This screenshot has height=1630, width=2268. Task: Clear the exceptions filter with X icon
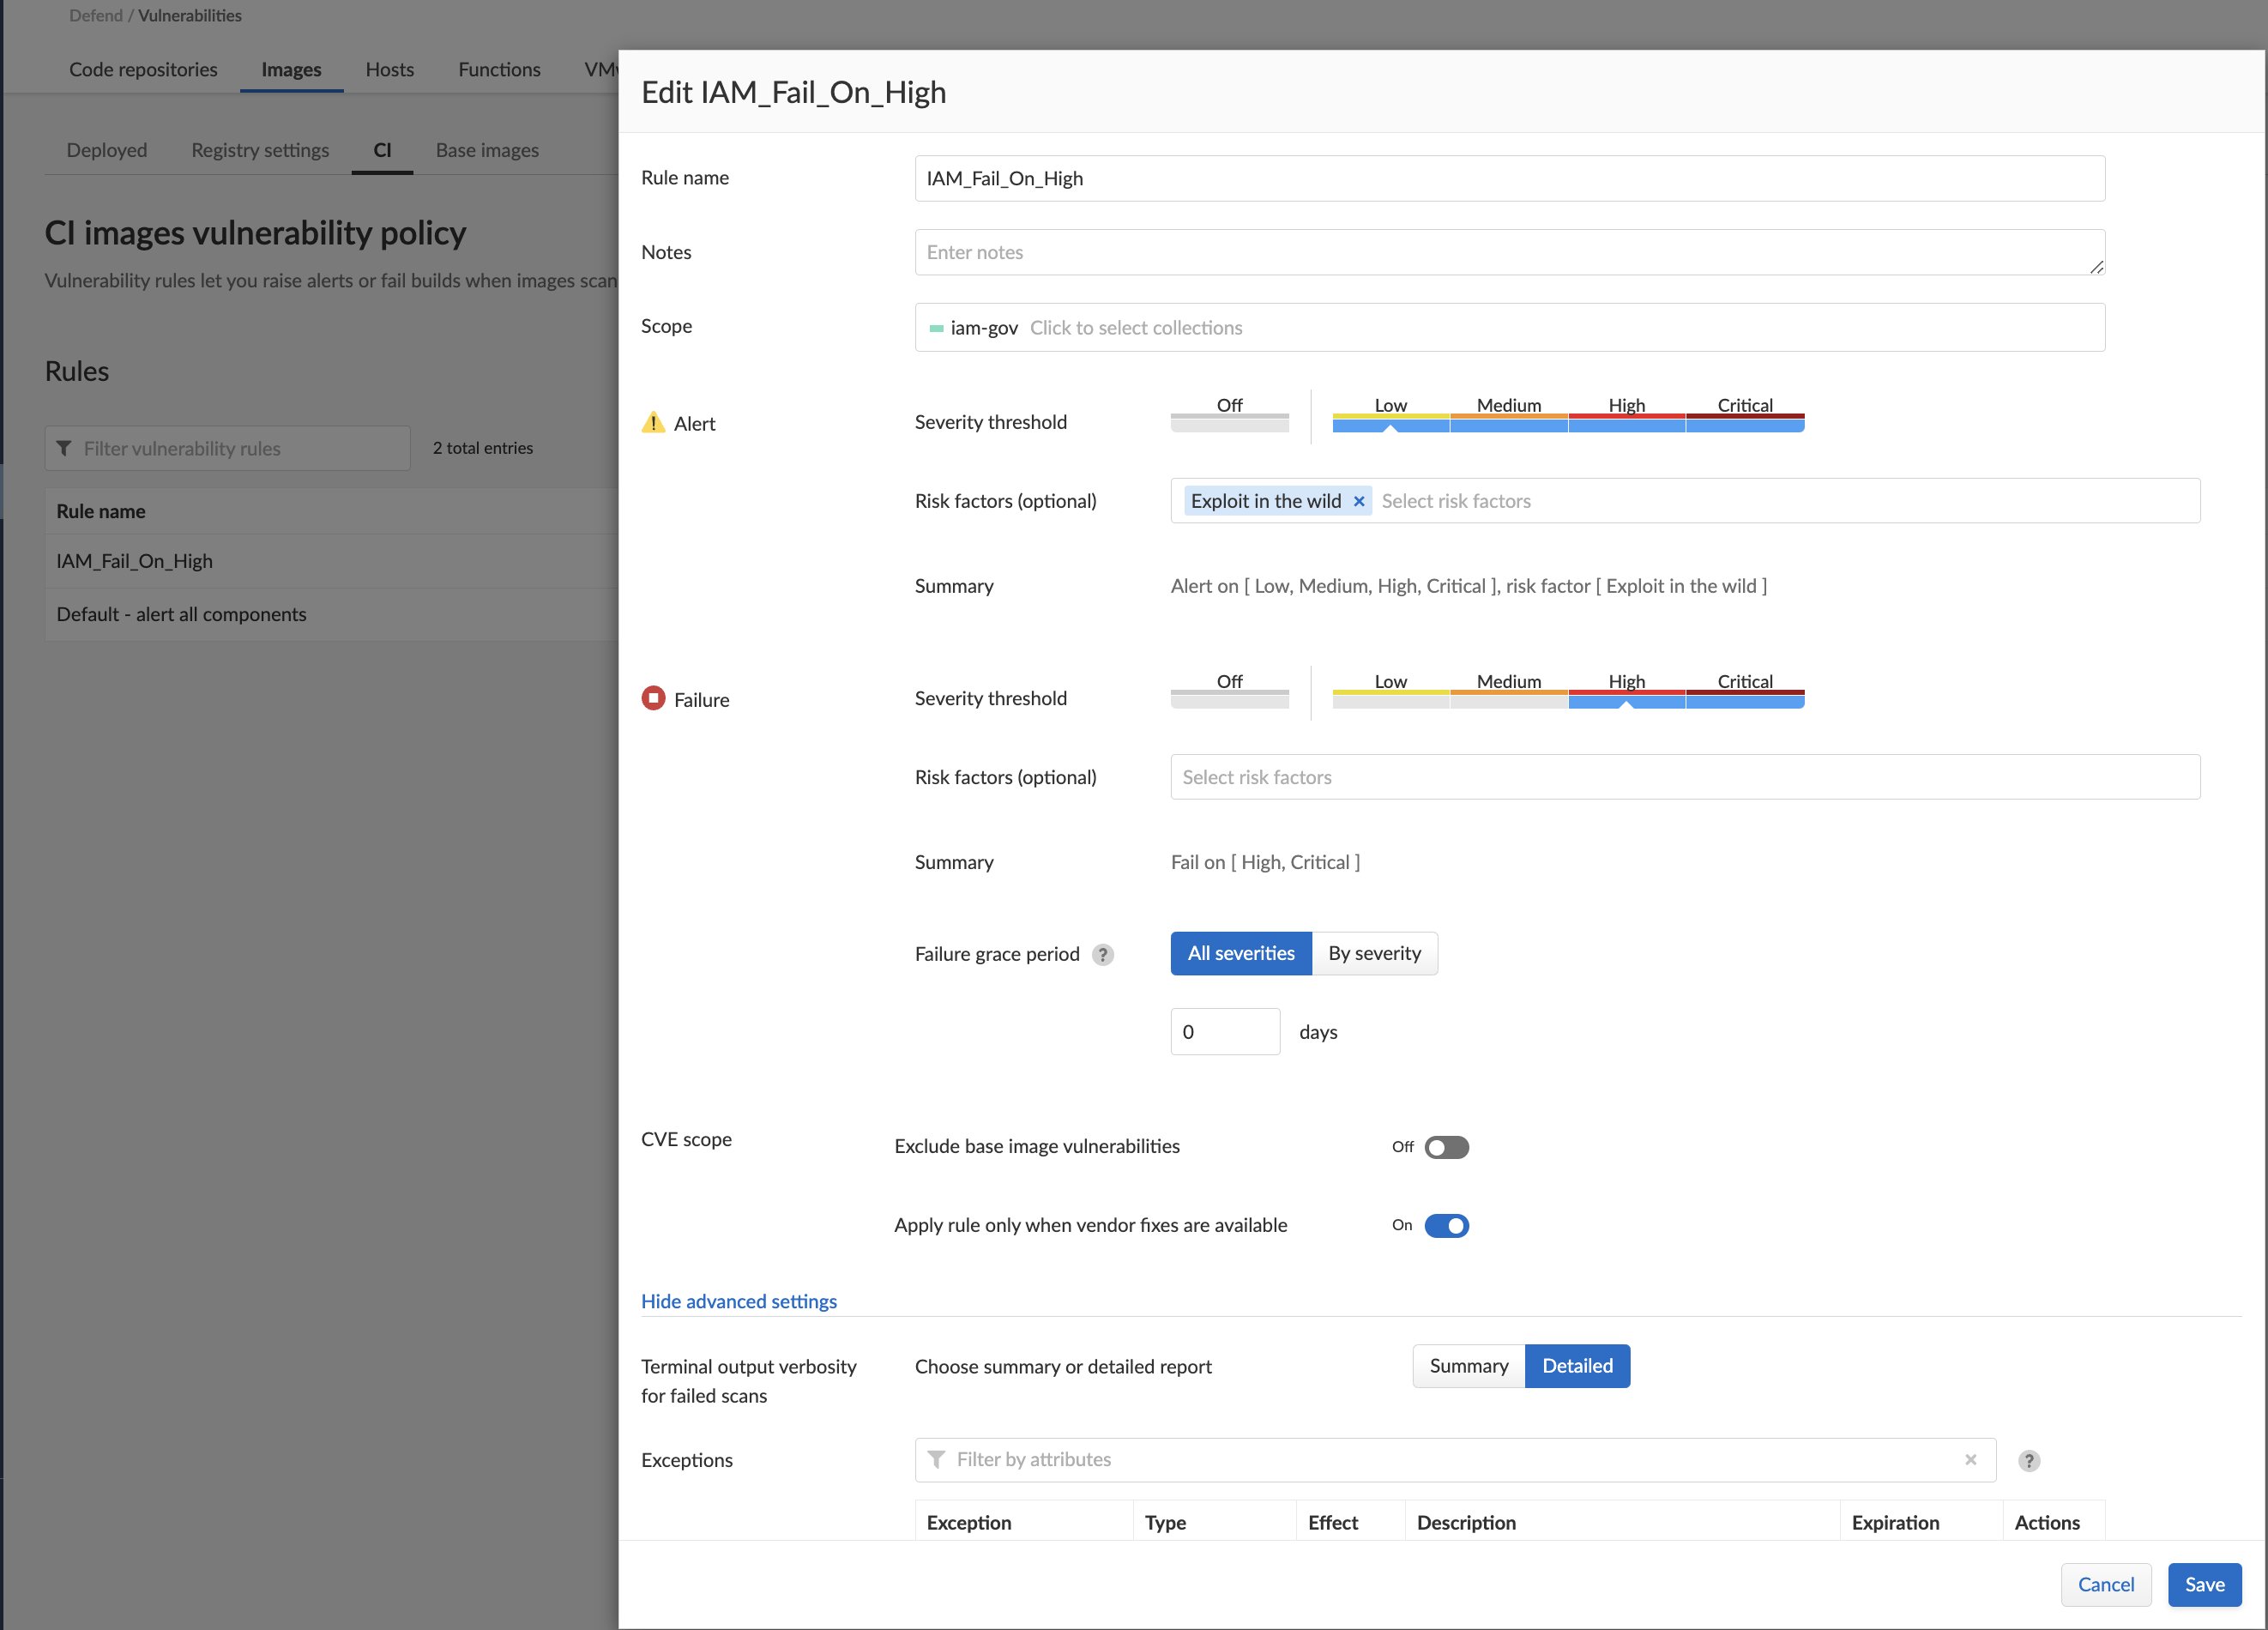1971,1460
